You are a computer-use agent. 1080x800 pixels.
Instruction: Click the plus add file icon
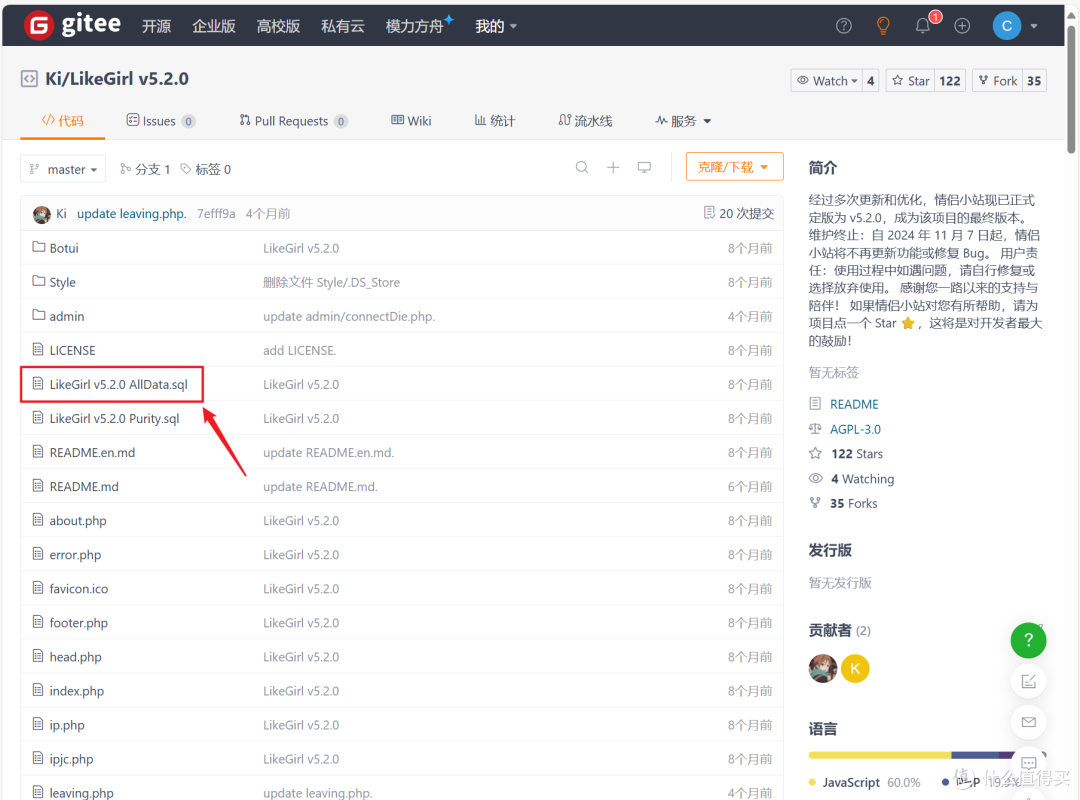[613, 167]
